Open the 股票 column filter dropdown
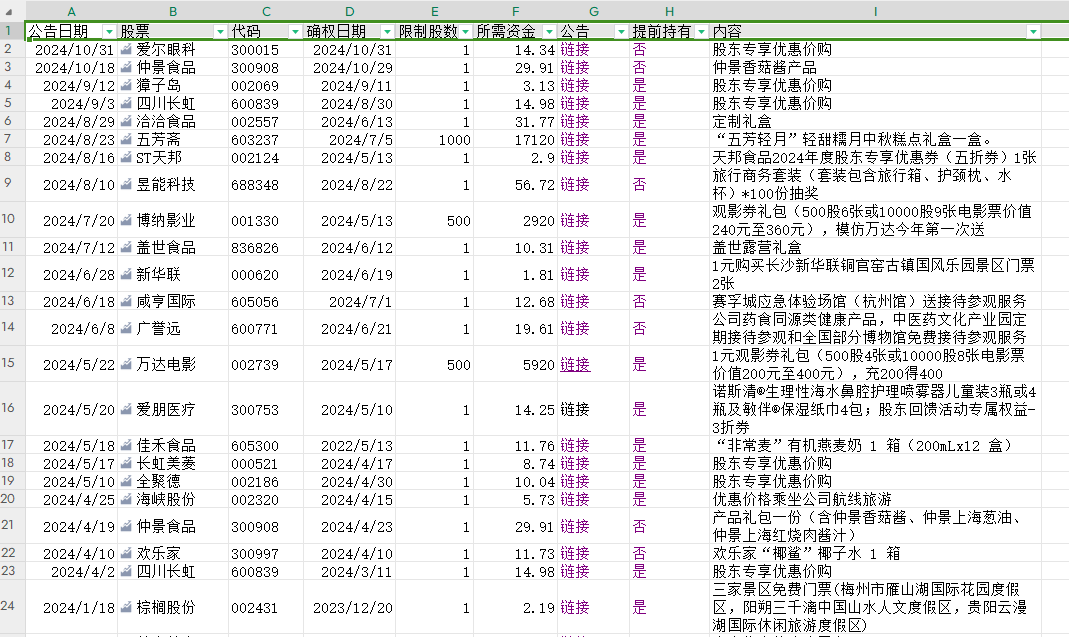 tap(220, 31)
